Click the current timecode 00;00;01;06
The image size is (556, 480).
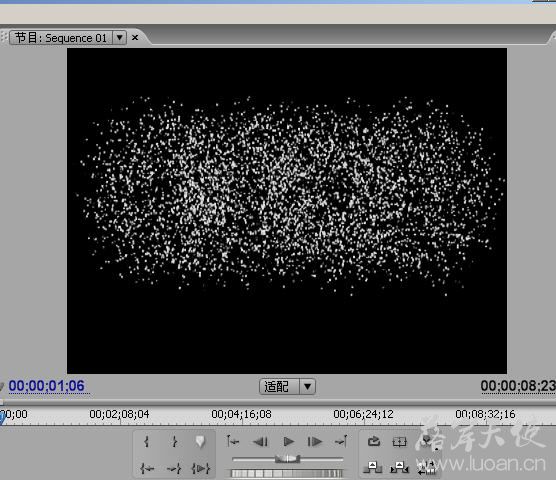(46, 386)
